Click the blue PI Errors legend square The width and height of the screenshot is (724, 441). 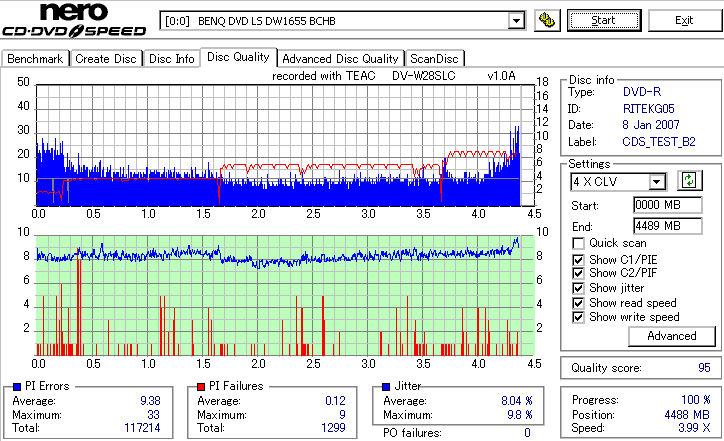click(17, 387)
